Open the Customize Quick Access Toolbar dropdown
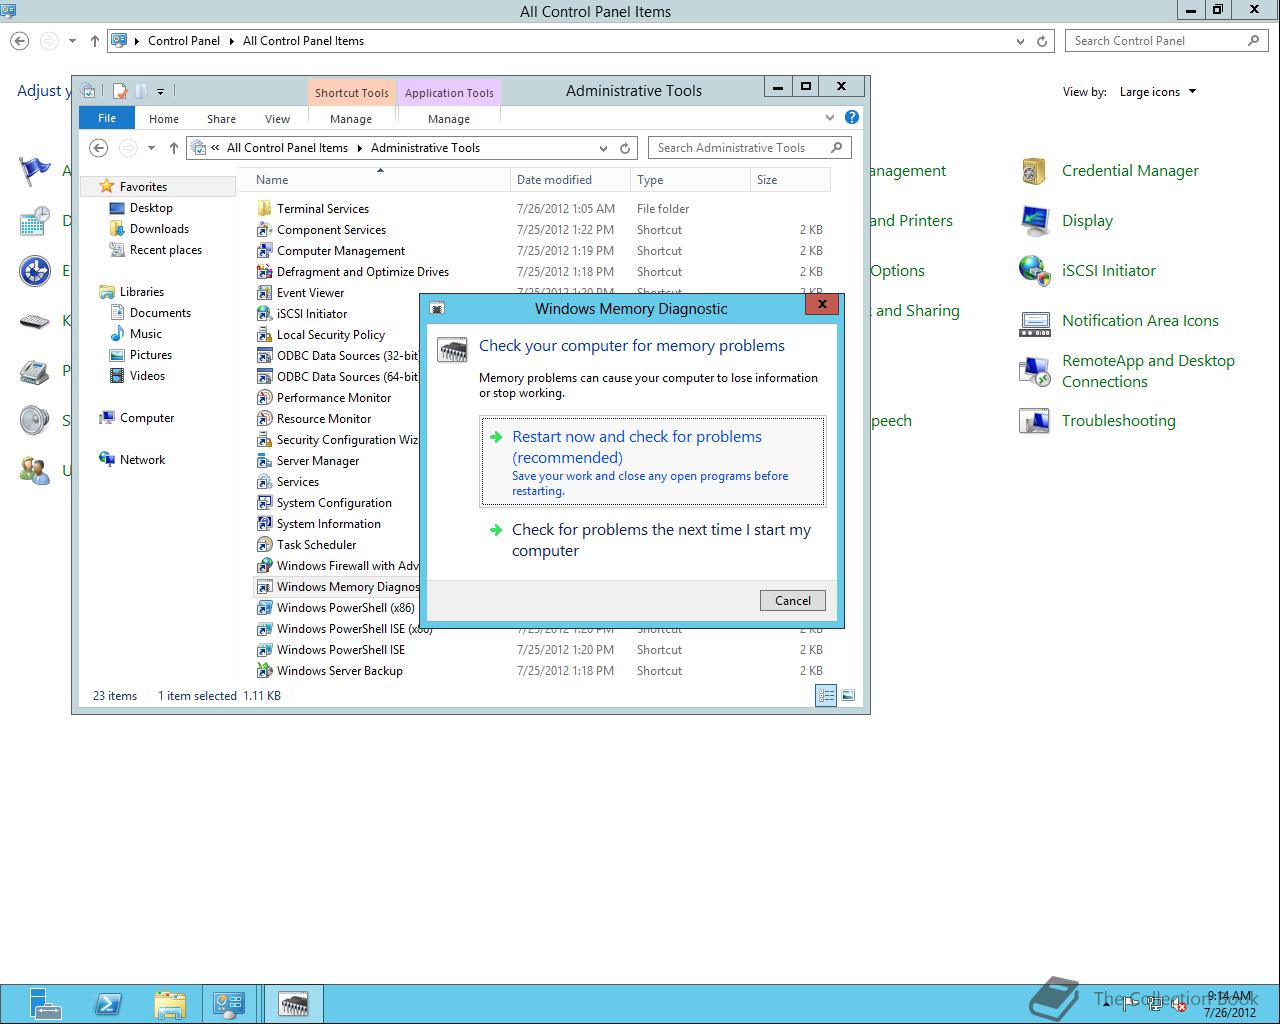This screenshot has width=1280, height=1024. 160,91
